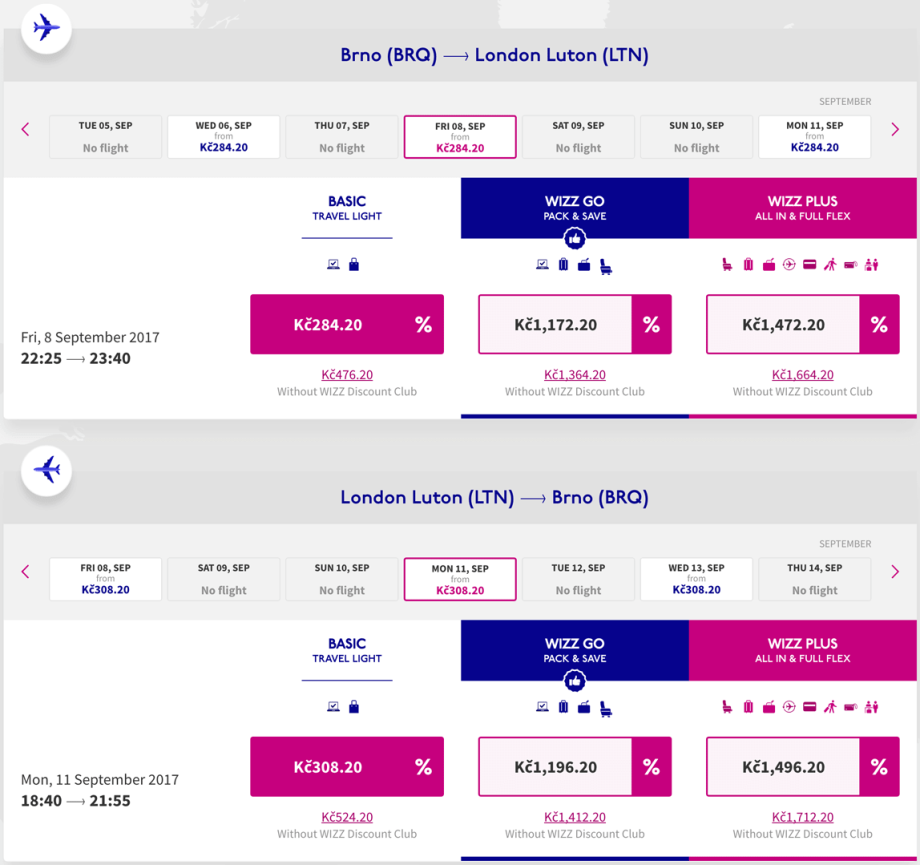The height and width of the screenshot is (865, 920).
Task: Click the seat icon under outbound WIZZ GO
Action: [606, 266]
